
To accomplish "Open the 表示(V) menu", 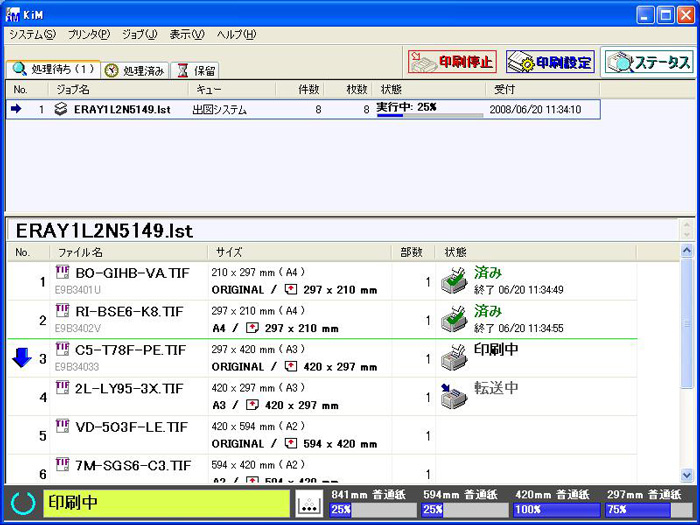I will tap(187, 34).
